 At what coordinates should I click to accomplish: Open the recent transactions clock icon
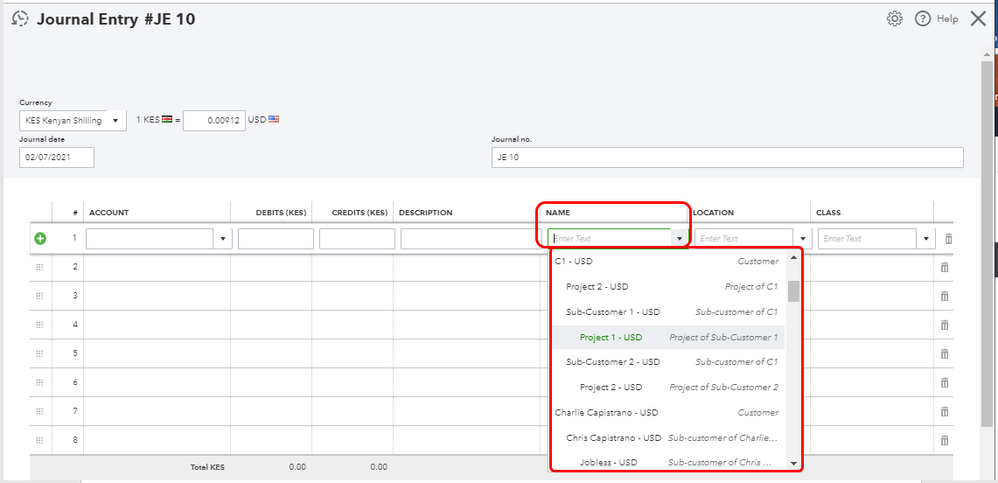coord(20,19)
